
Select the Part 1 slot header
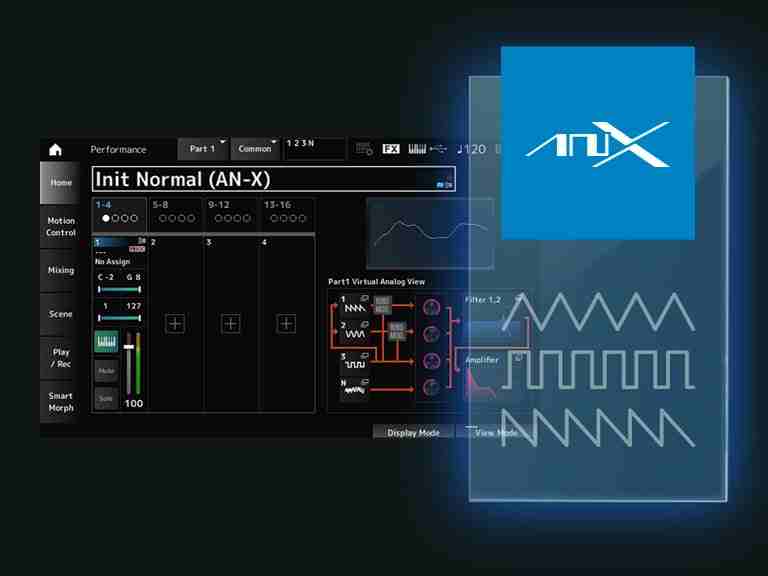pyautogui.click(x=120, y=245)
